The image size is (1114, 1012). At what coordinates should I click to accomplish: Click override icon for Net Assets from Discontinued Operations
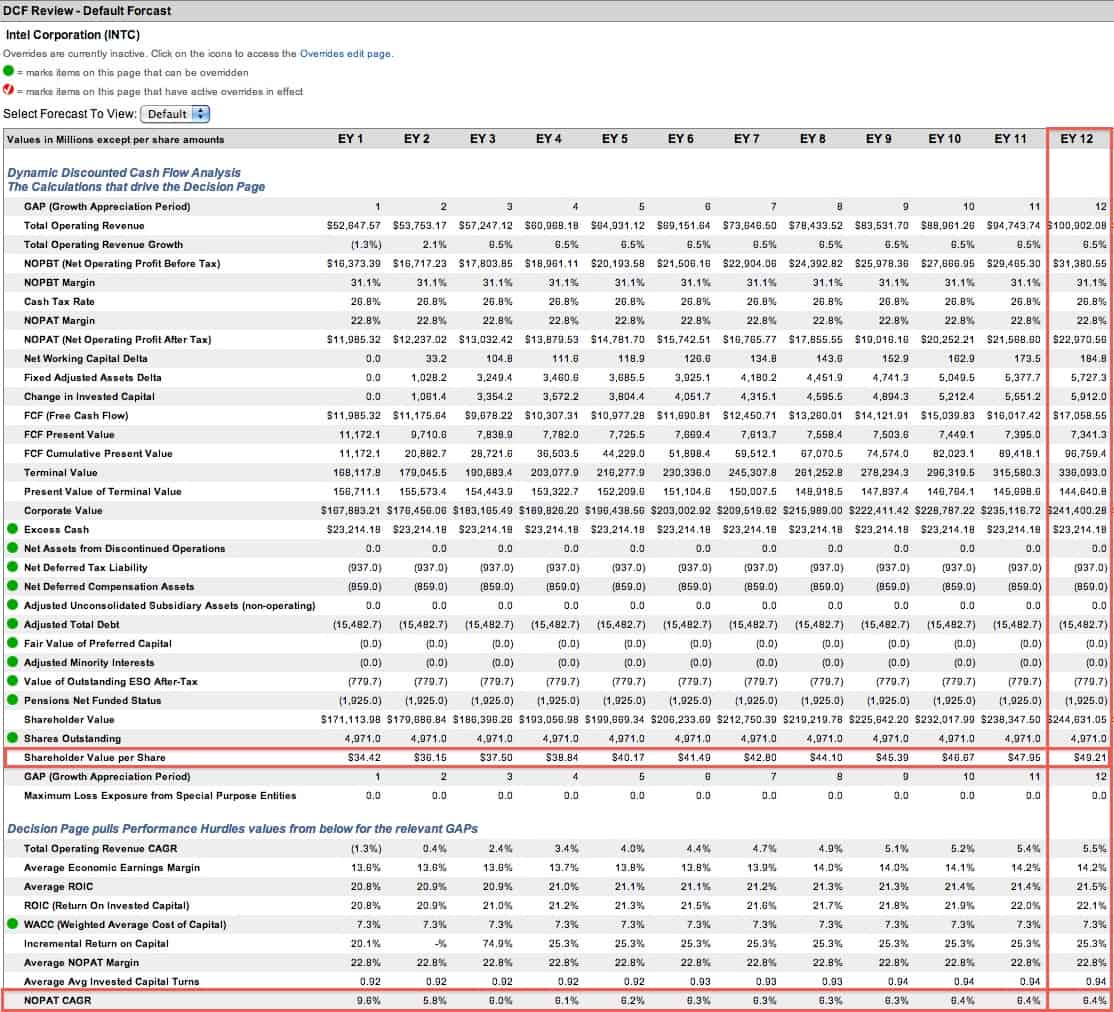point(12,548)
